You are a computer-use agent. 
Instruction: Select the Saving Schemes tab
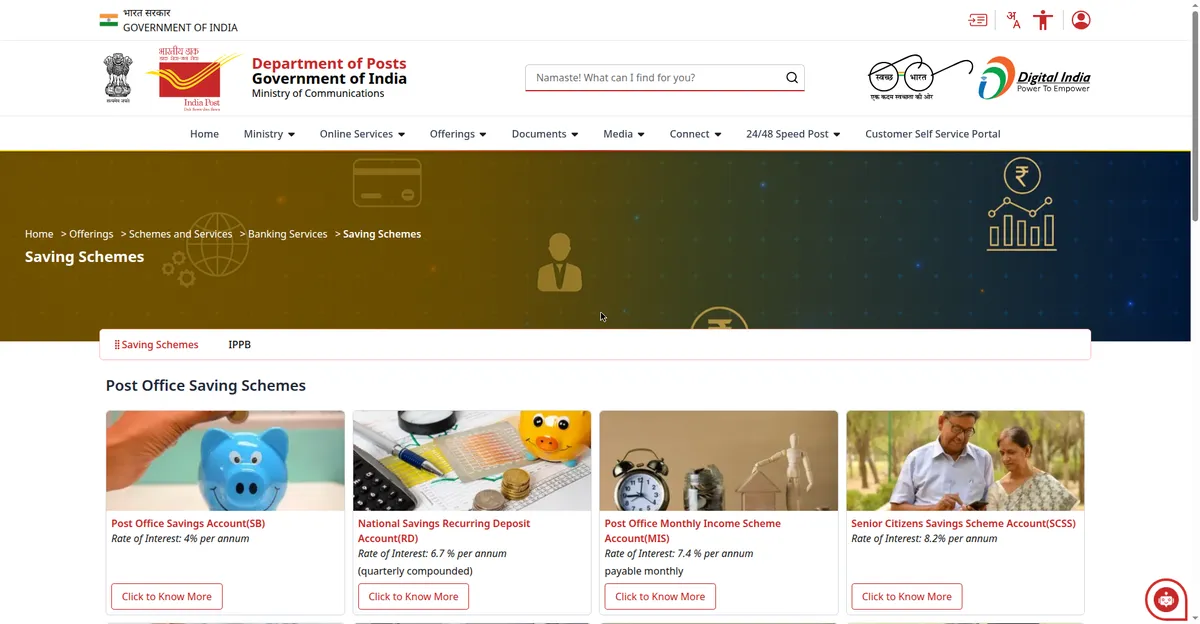pos(156,345)
